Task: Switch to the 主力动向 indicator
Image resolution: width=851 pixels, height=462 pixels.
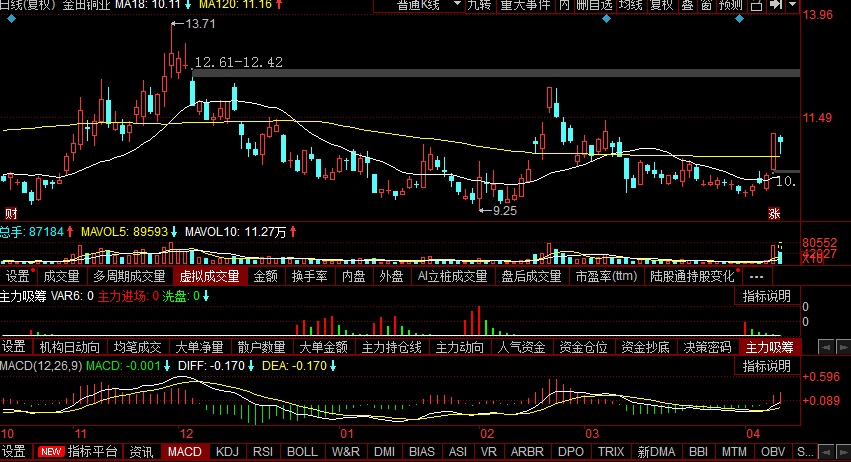Action: [x=459, y=347]
